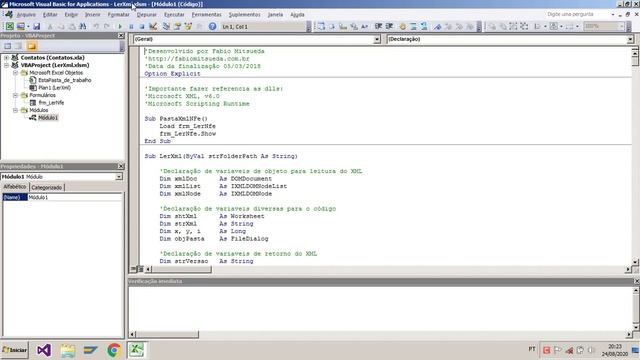Viewport: 640px width, 360px height.
Task: Click the Break pause icon in the toolbar
Action: [x=131, y=27]
